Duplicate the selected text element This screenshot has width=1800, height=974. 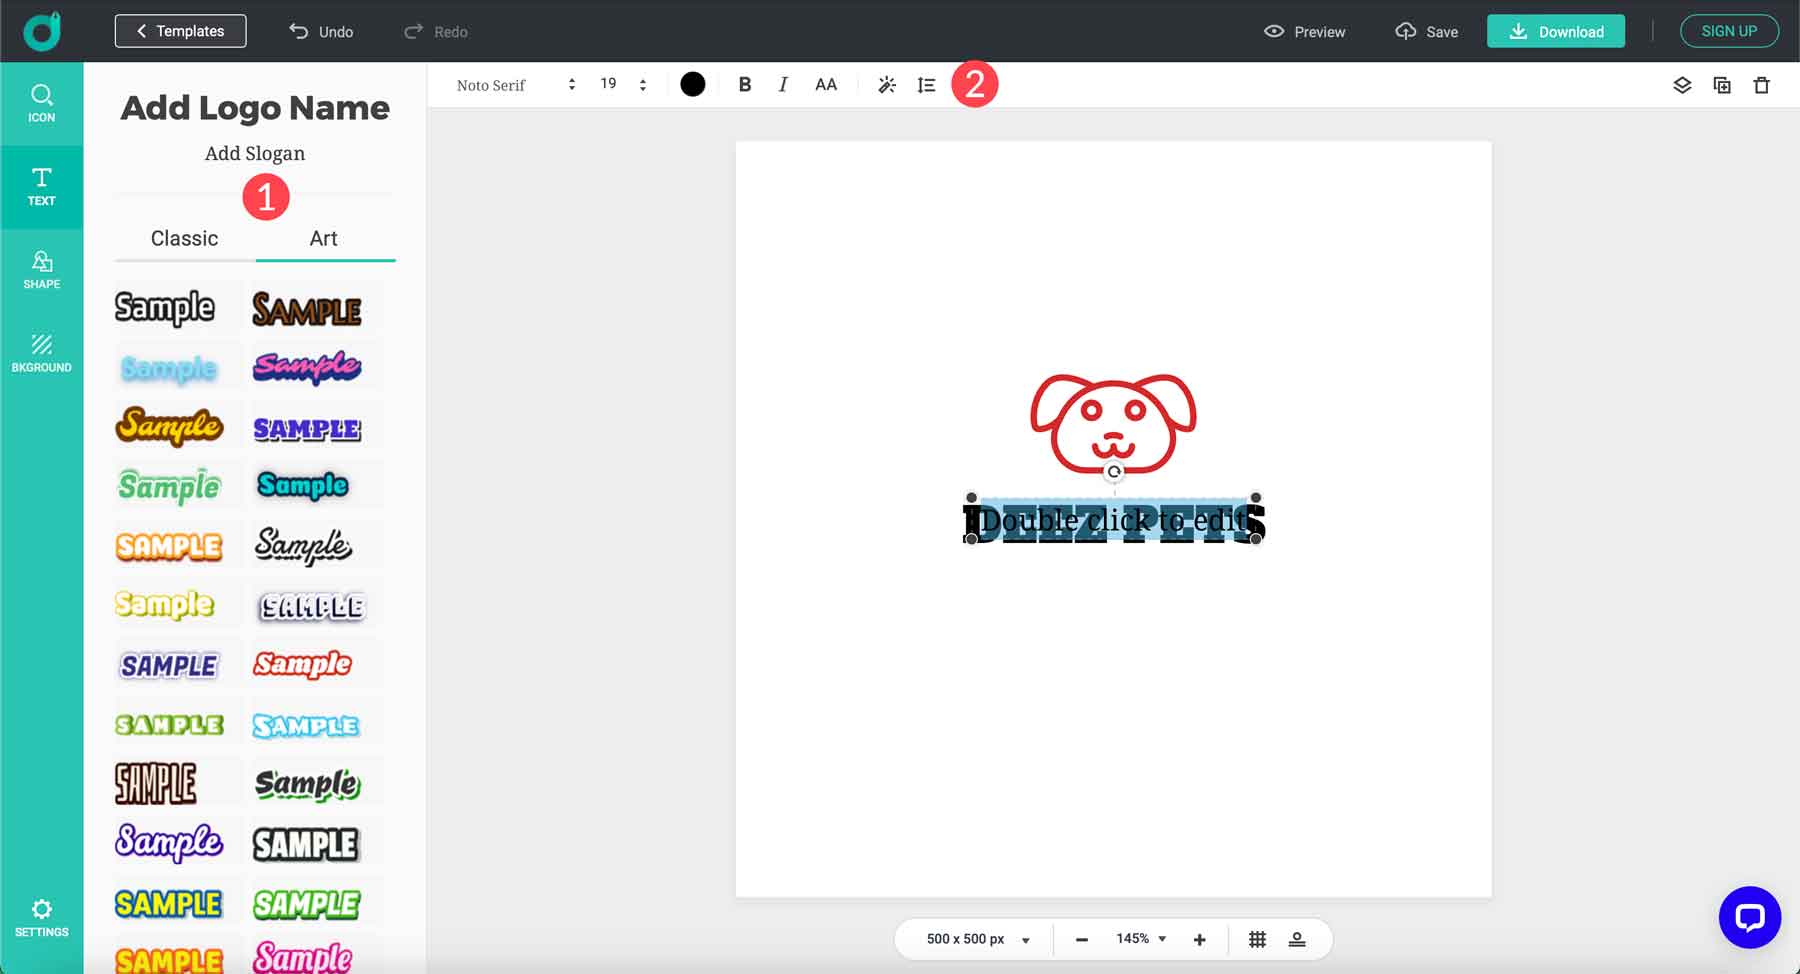(1722, 86)
